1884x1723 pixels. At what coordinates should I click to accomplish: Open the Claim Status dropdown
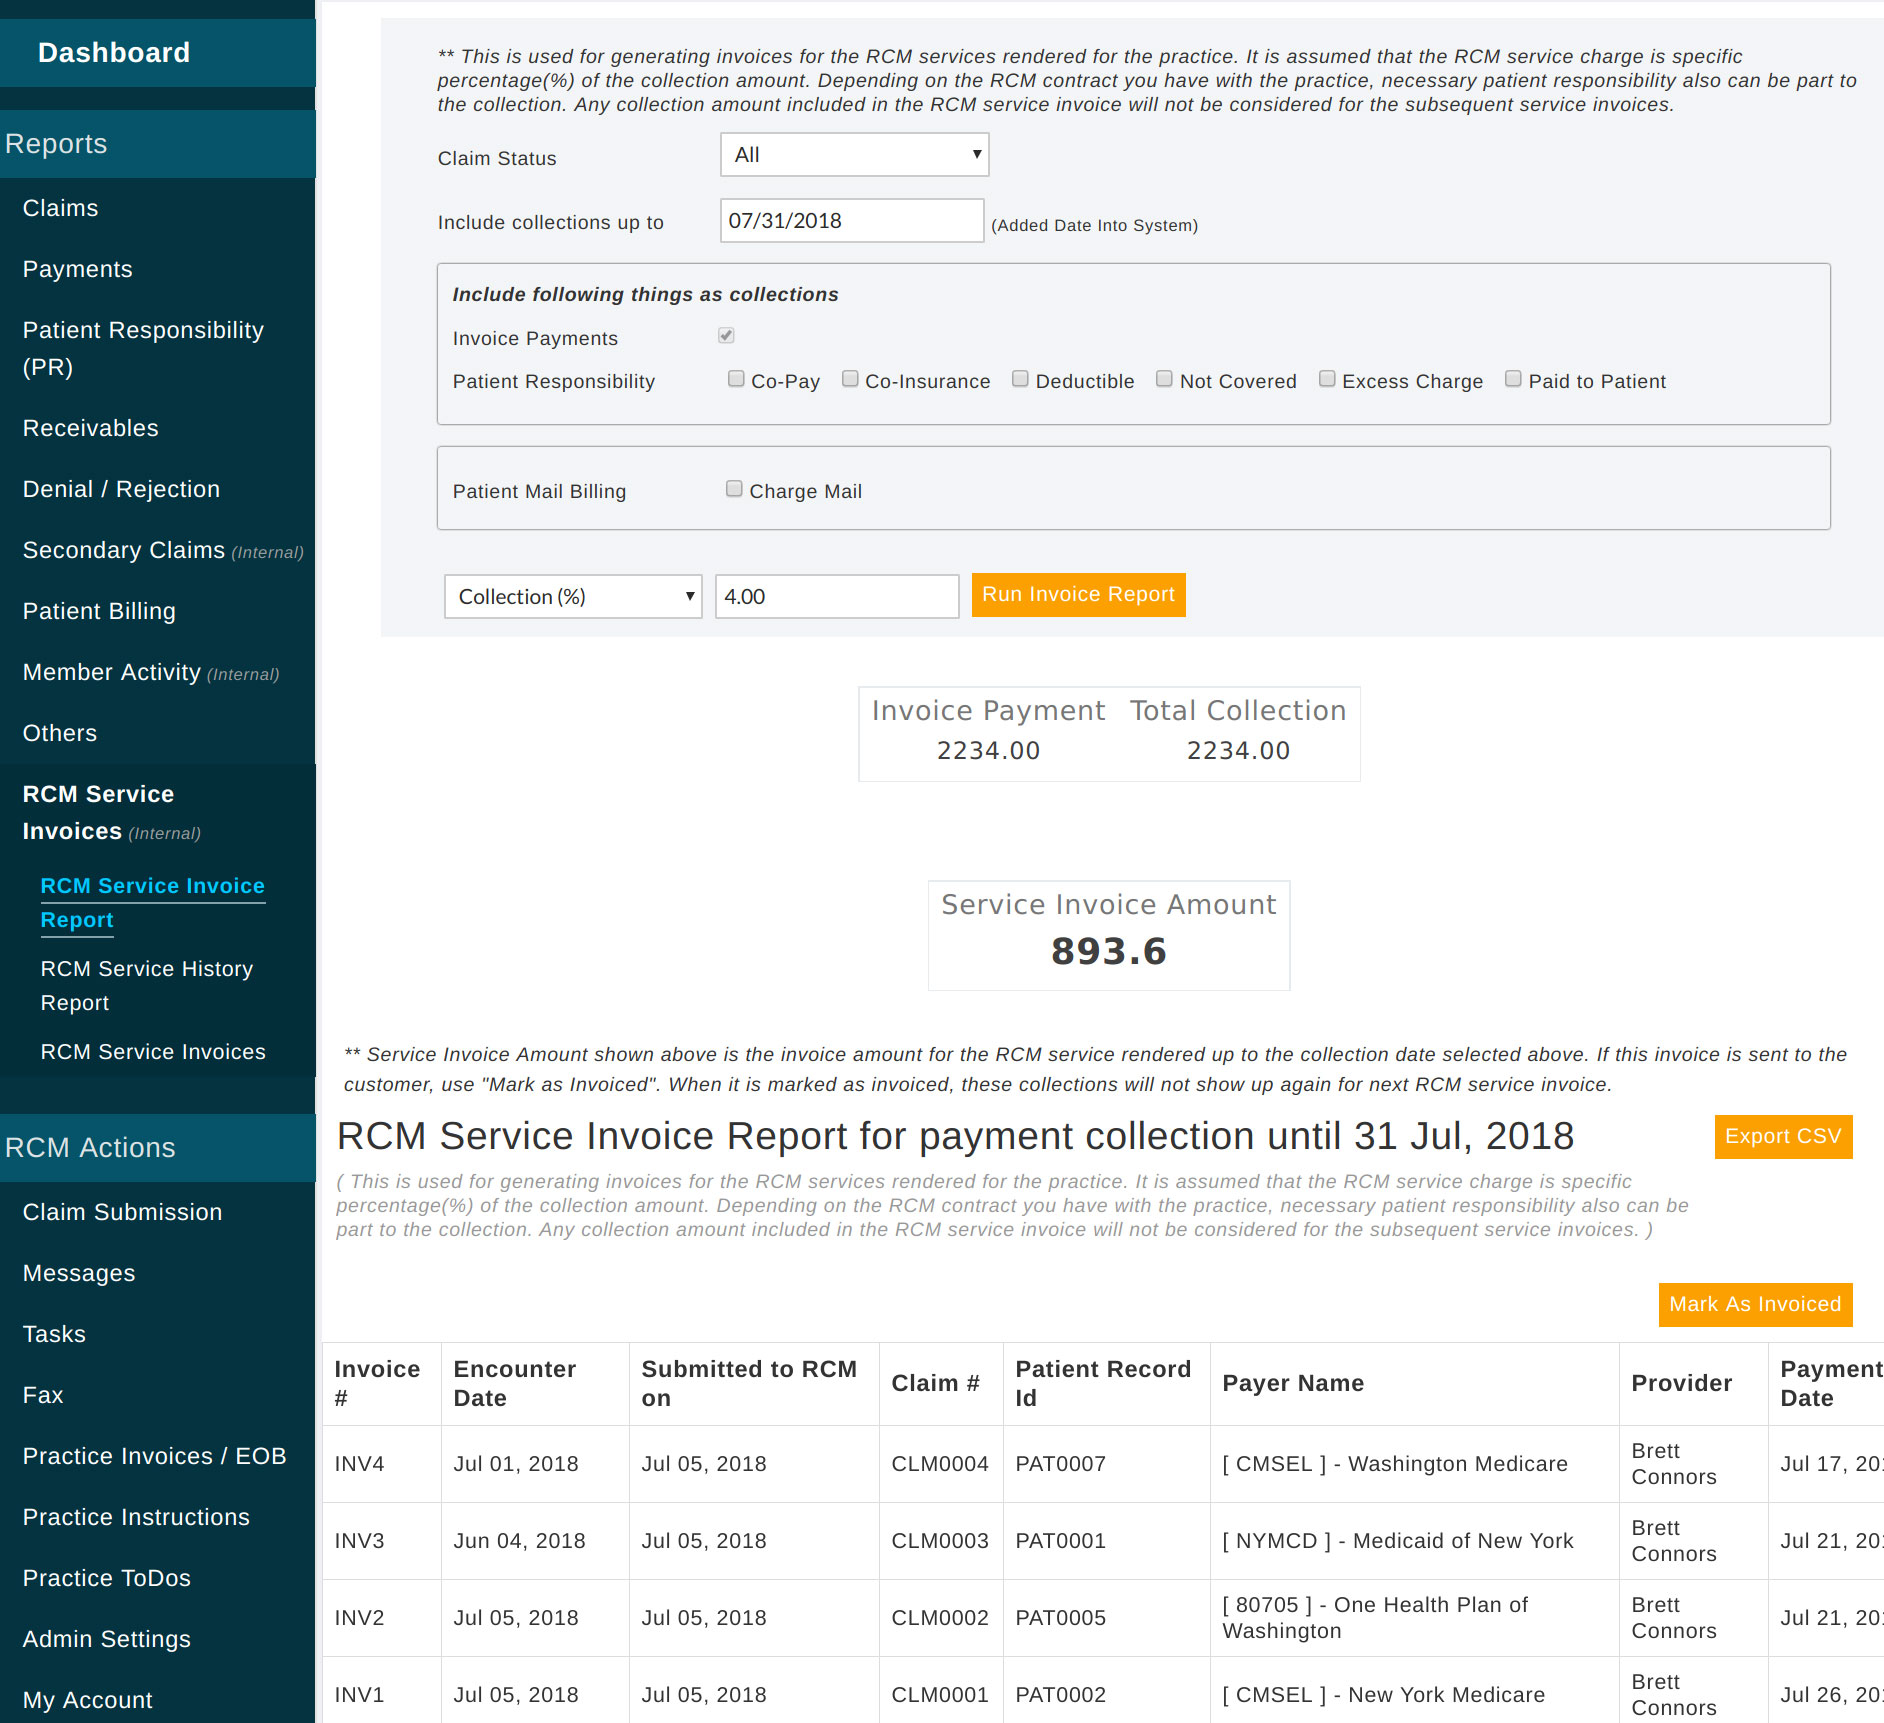click(853, 155)
